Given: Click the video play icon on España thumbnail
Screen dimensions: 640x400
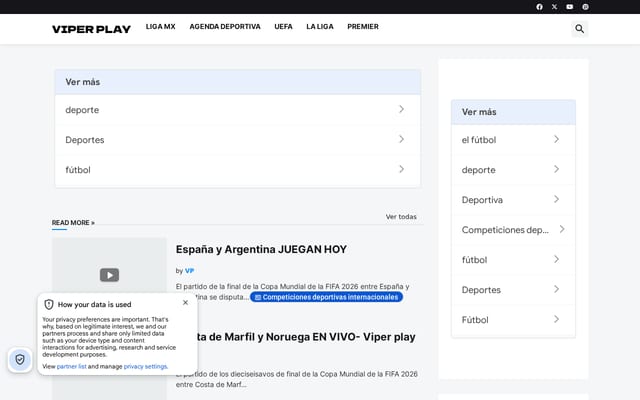Looking at the screenshot, I should pyautogui.click(x=109, y=275).
